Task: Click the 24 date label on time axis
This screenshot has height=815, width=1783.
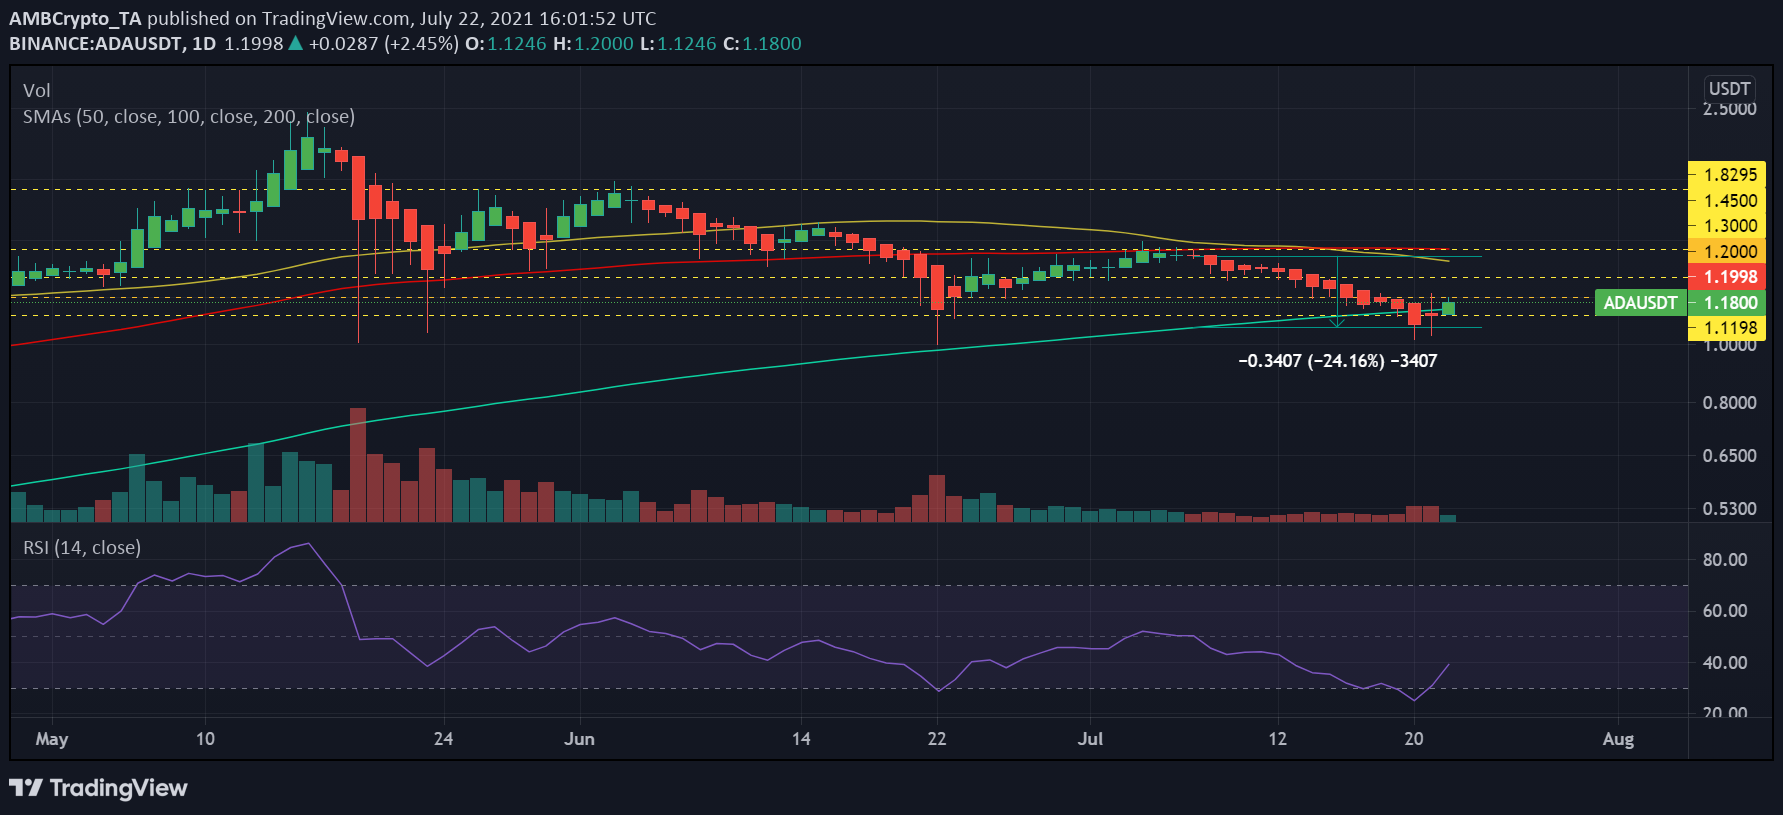Action: coord(443,739)
